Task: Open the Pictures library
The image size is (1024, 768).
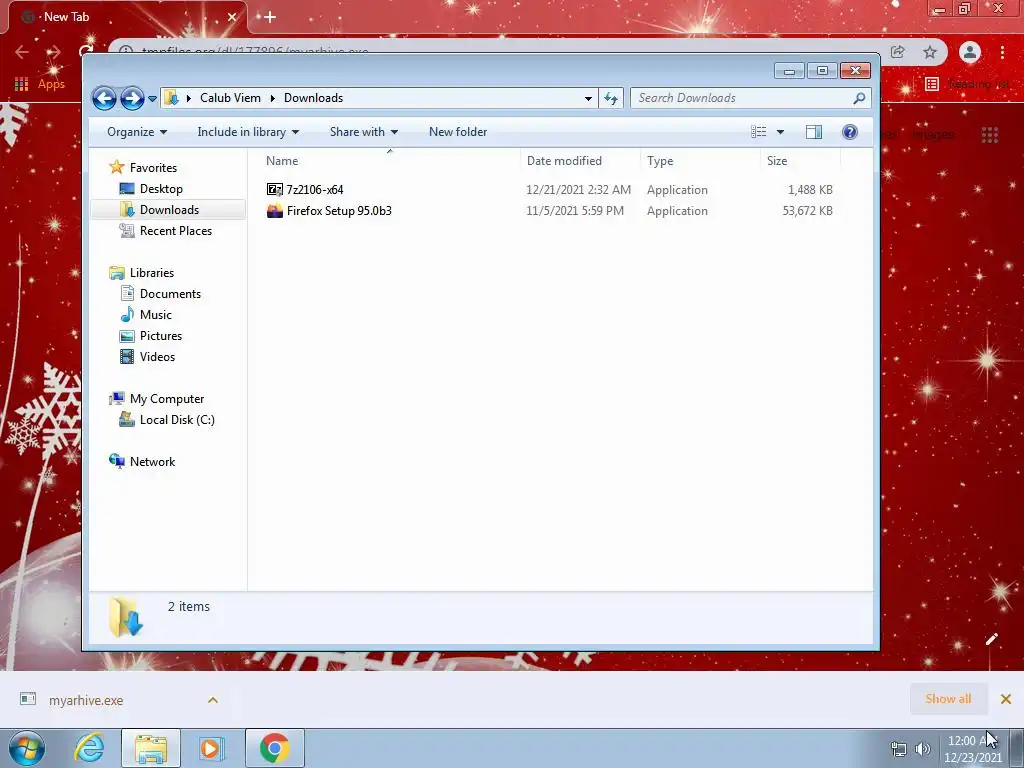Action: click(161, 335)
